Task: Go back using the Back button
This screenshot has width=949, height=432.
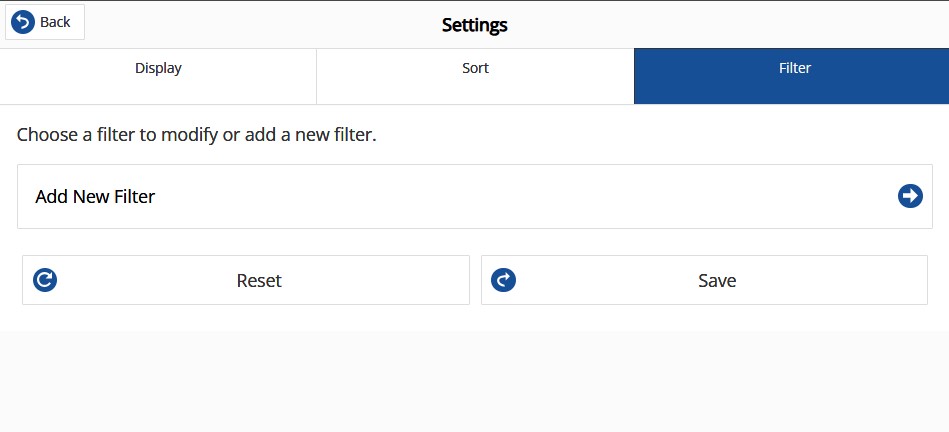Action: 45,22
